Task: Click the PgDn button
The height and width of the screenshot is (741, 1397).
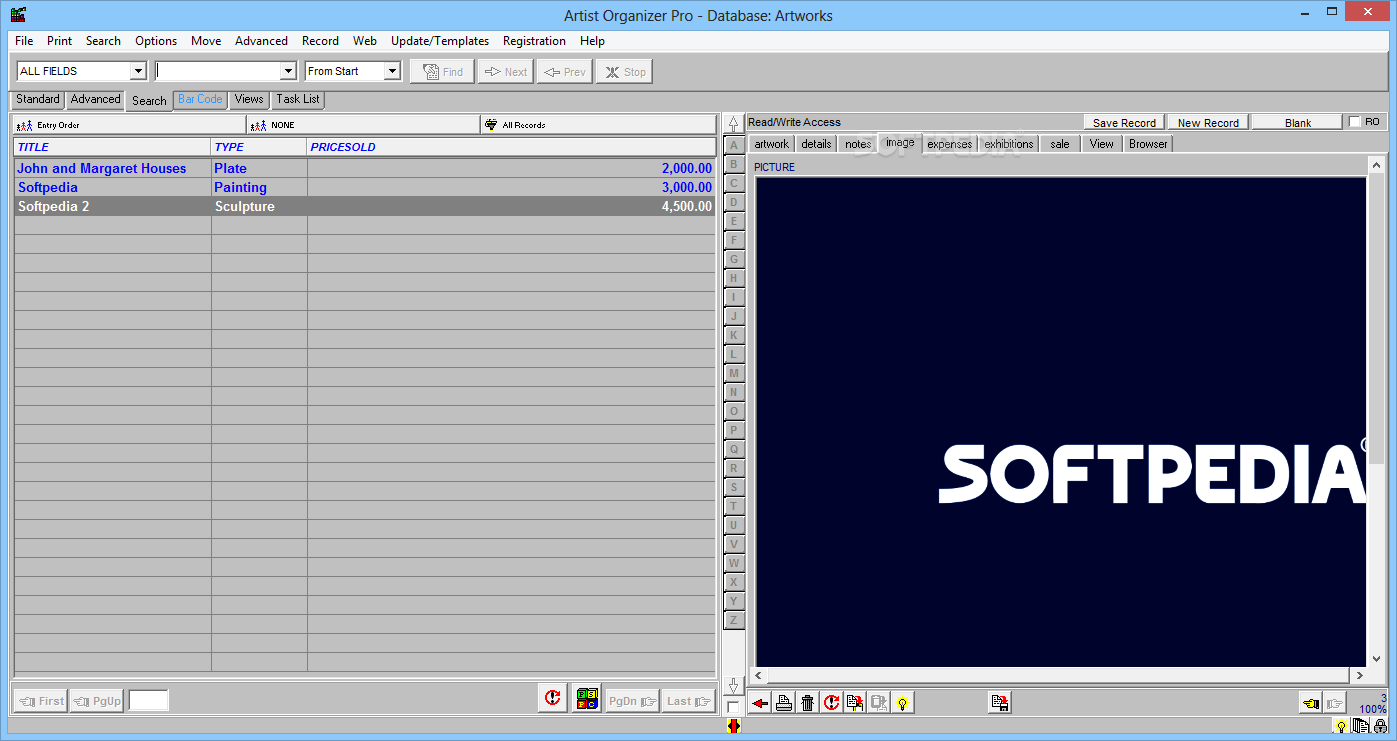Action: pyautogui.click(x=632, y=701)
